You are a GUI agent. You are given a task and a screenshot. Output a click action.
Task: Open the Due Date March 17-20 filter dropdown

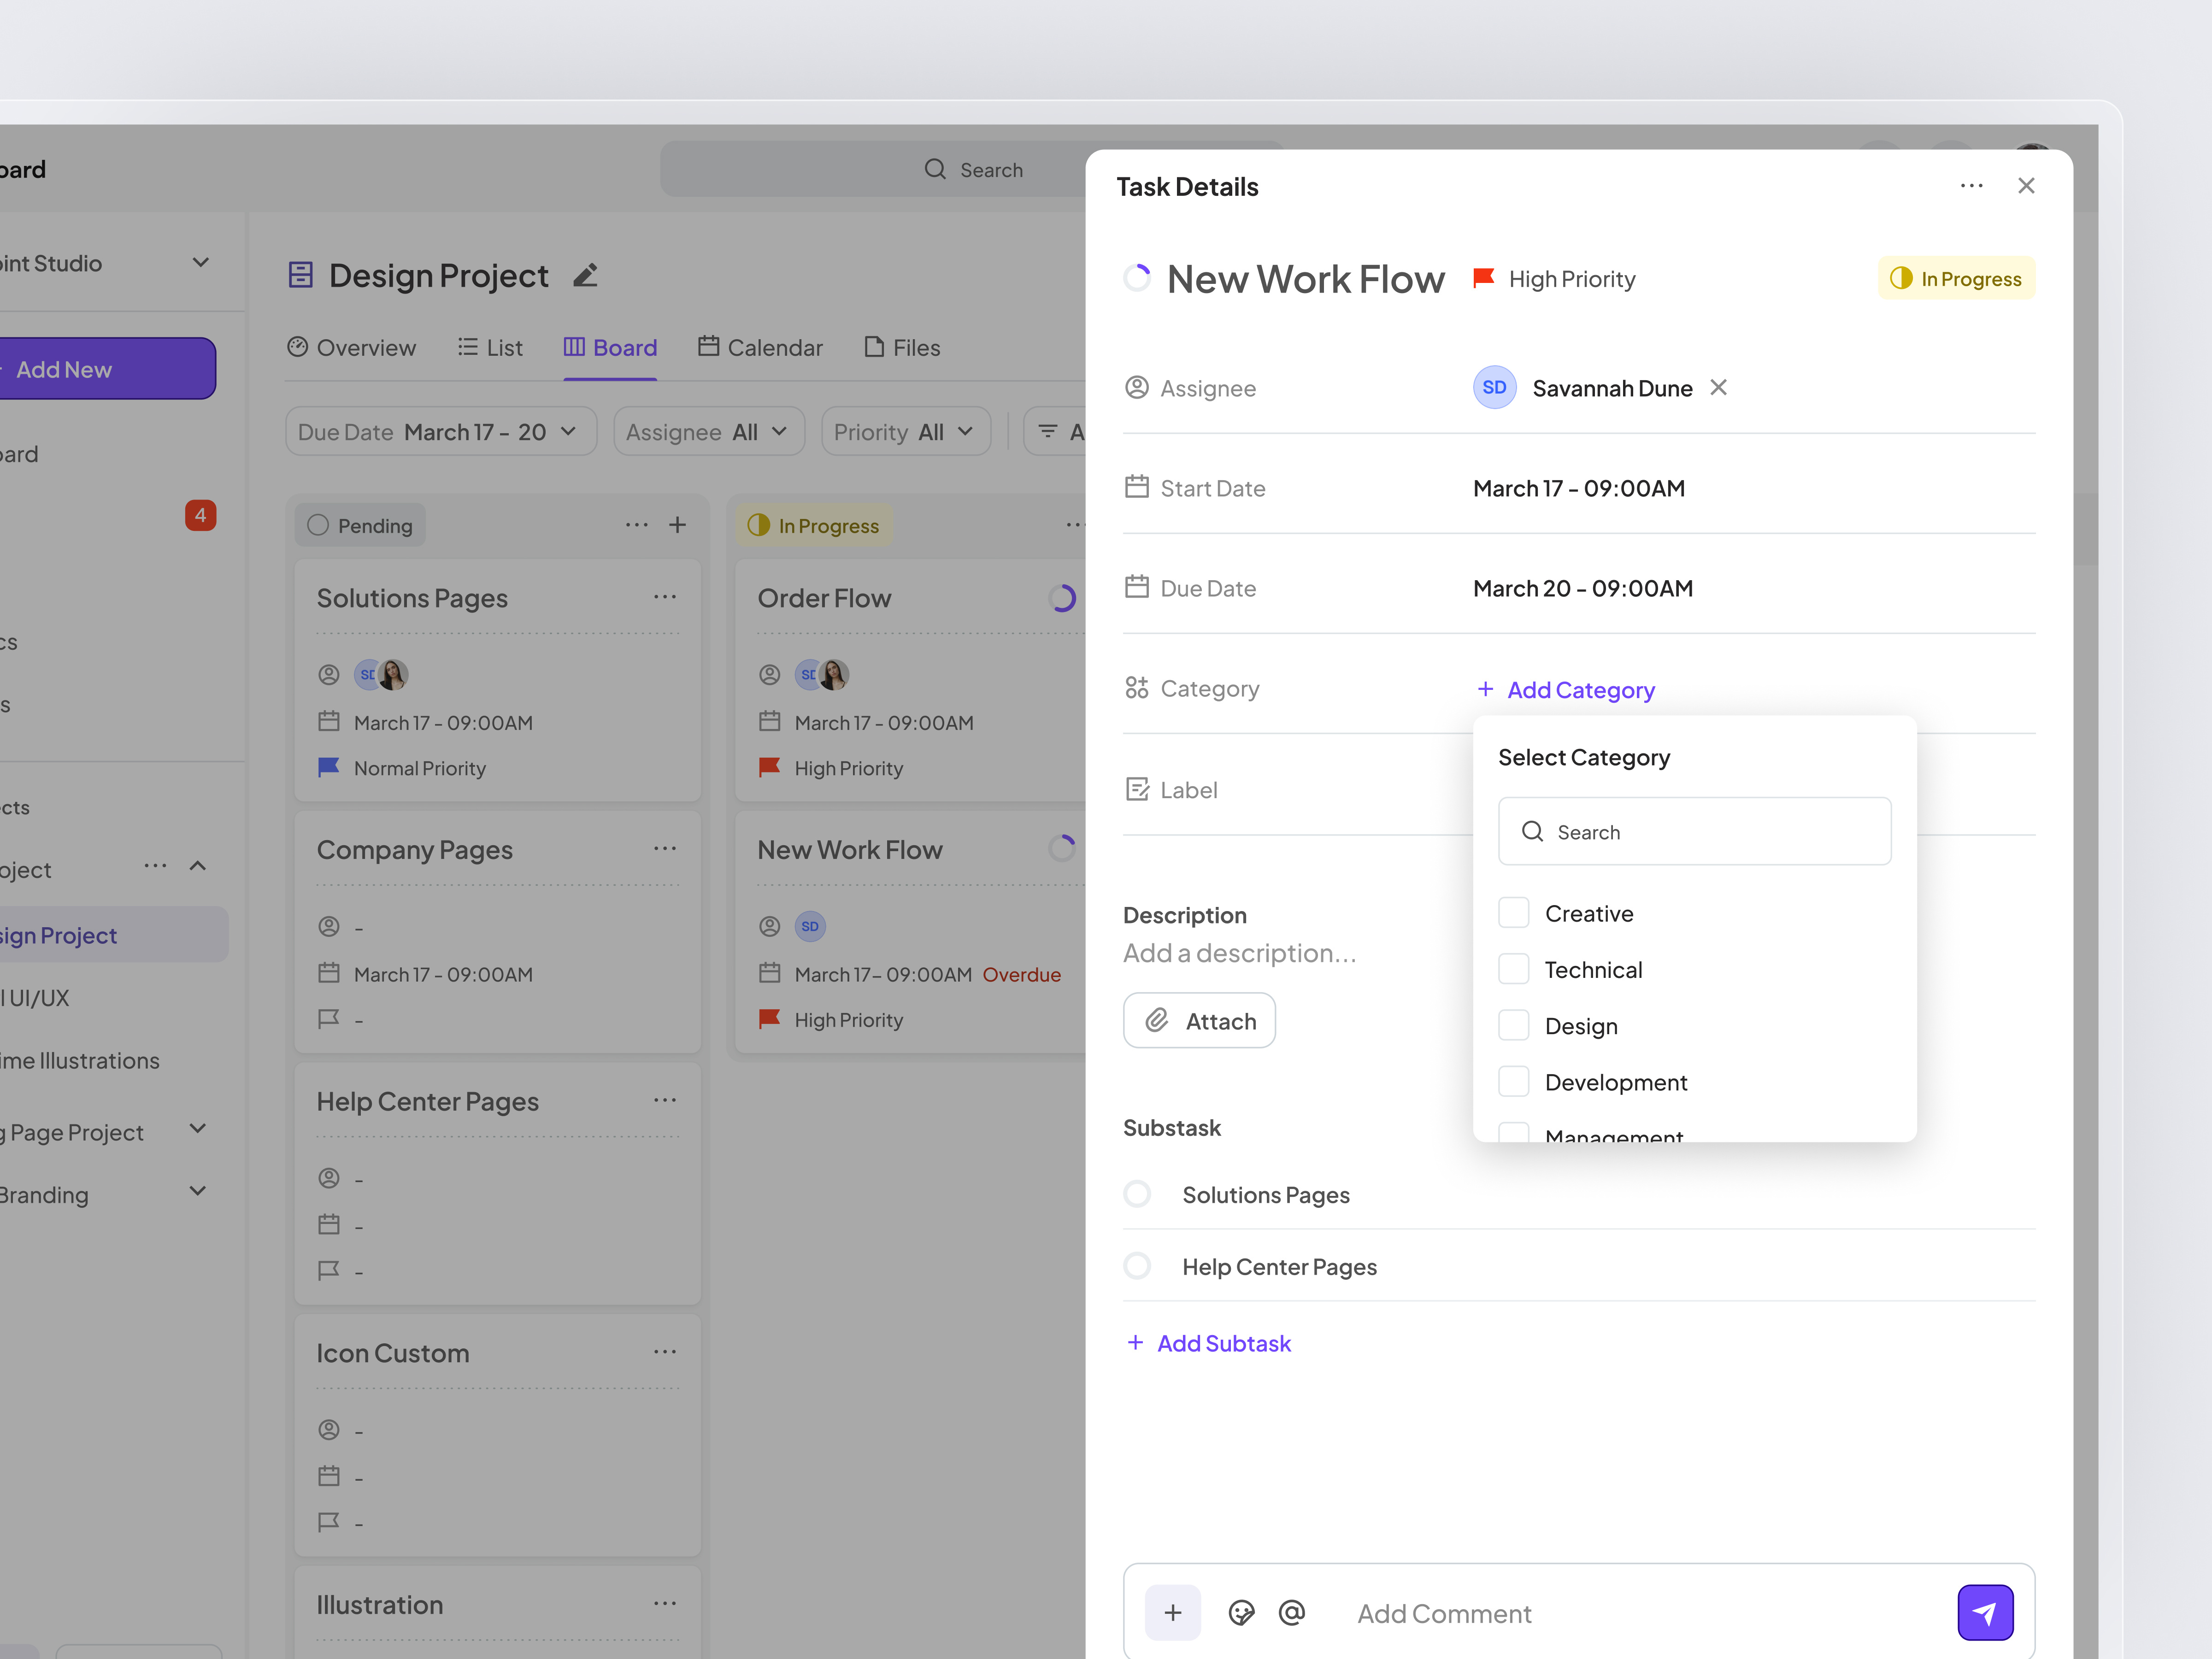[440, 431]
